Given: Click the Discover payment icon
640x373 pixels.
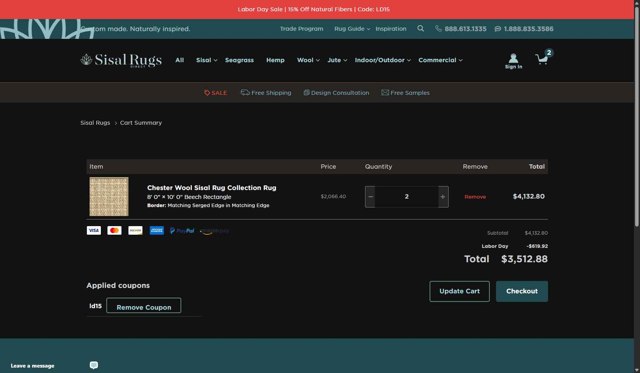Looking at the screenshot, I should 136,231.
